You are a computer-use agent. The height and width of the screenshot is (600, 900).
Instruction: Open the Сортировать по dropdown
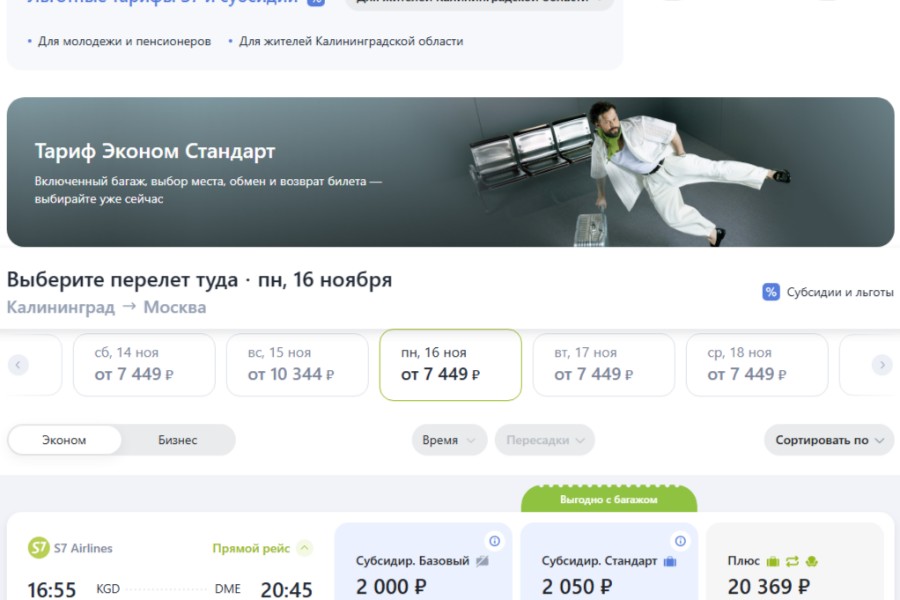click(x=829, y=440)
